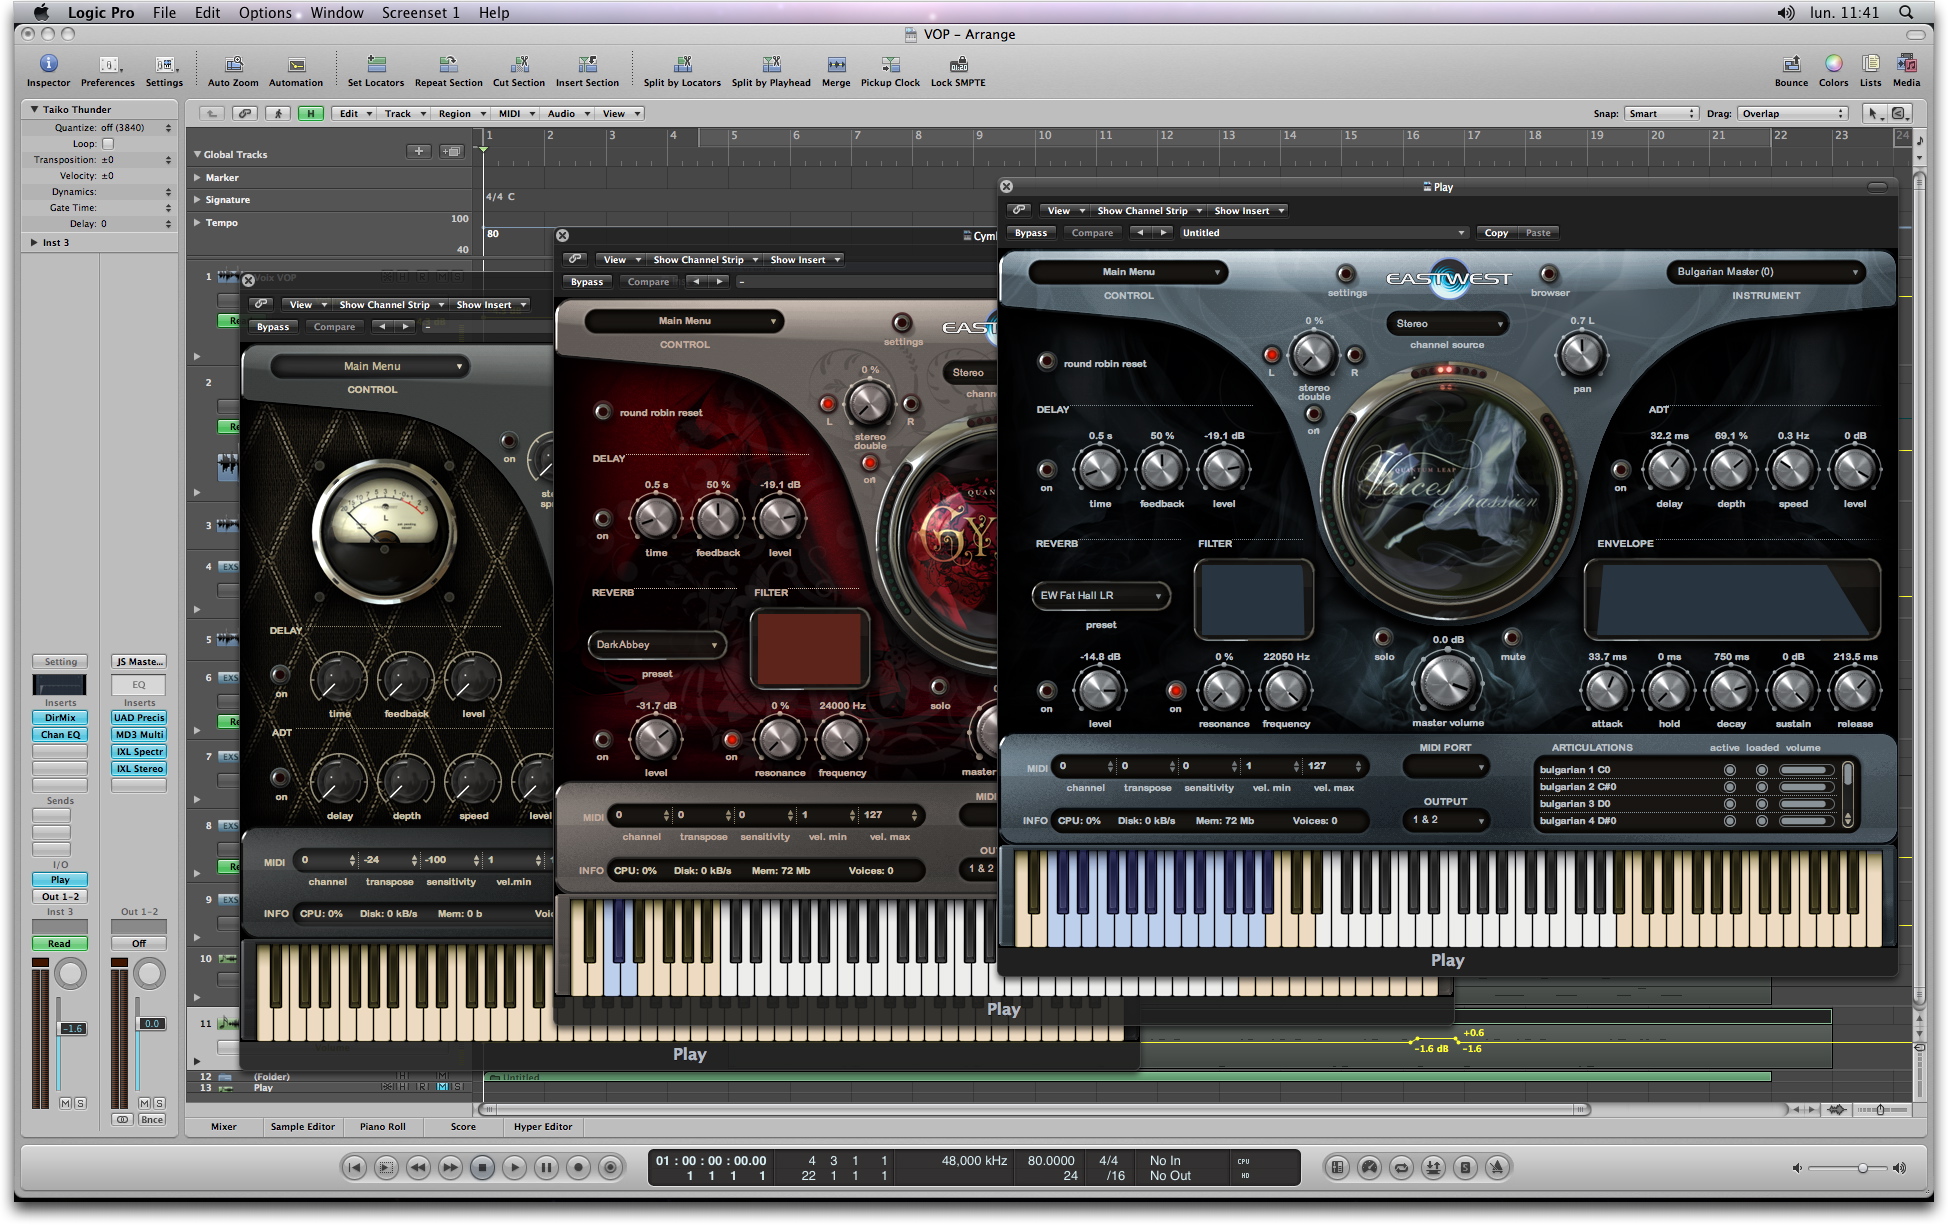This screenshot has height=1225, width=1948.
Task: Toggle the Loop checkbox in the Inspector
Action: click(x=108, y=144)
